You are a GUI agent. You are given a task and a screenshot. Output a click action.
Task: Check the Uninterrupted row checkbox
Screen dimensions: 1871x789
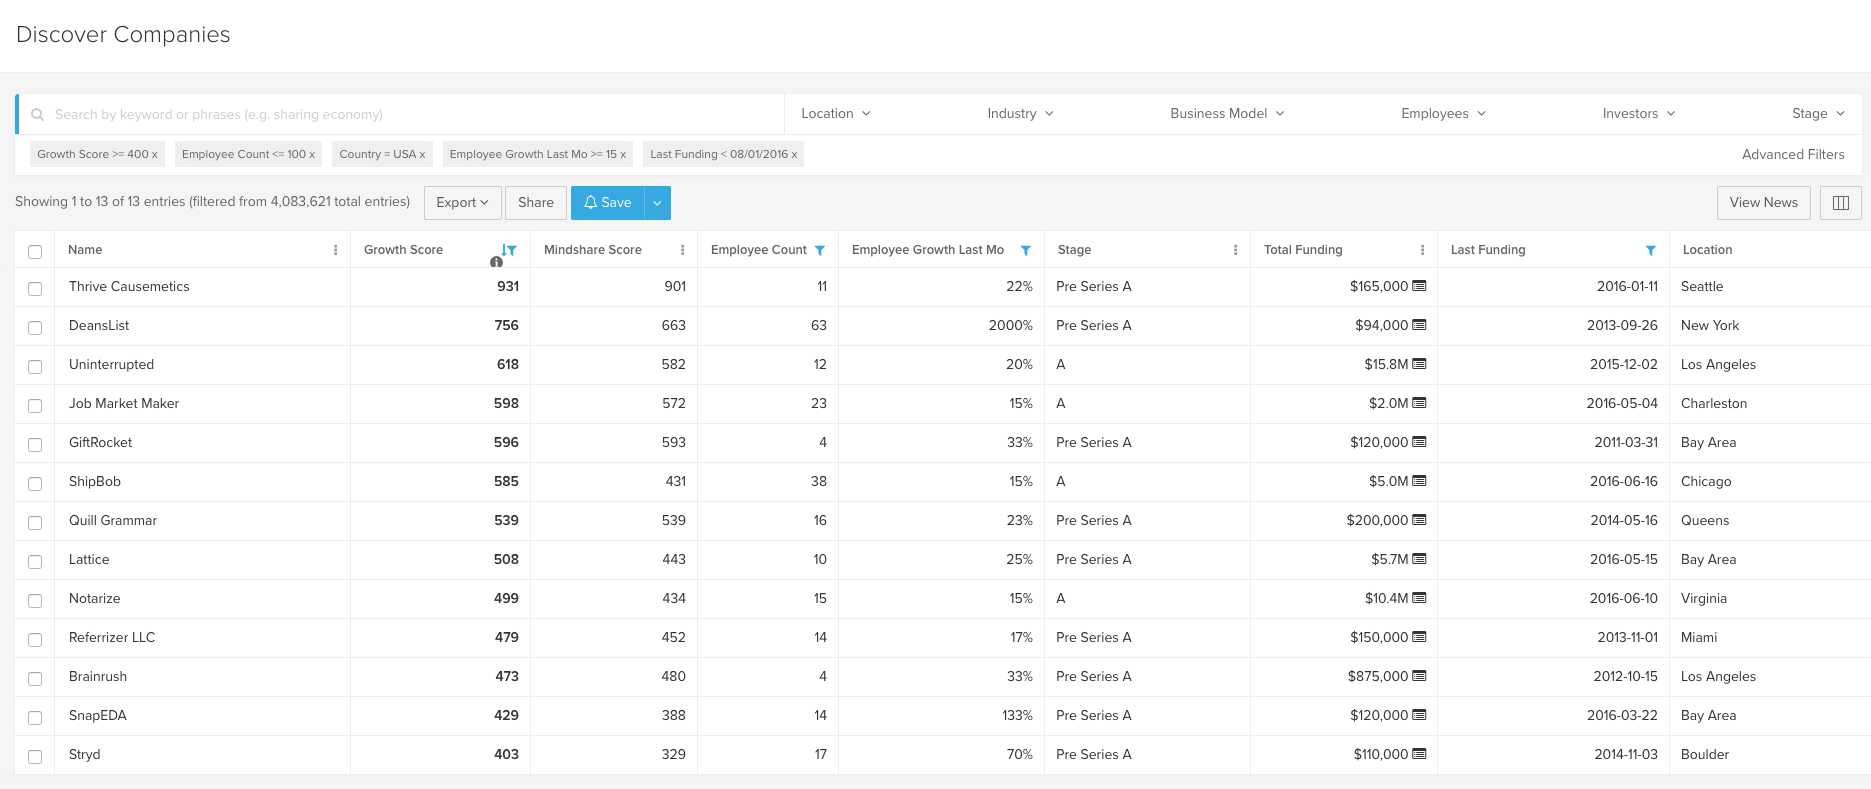pos(35,366)
